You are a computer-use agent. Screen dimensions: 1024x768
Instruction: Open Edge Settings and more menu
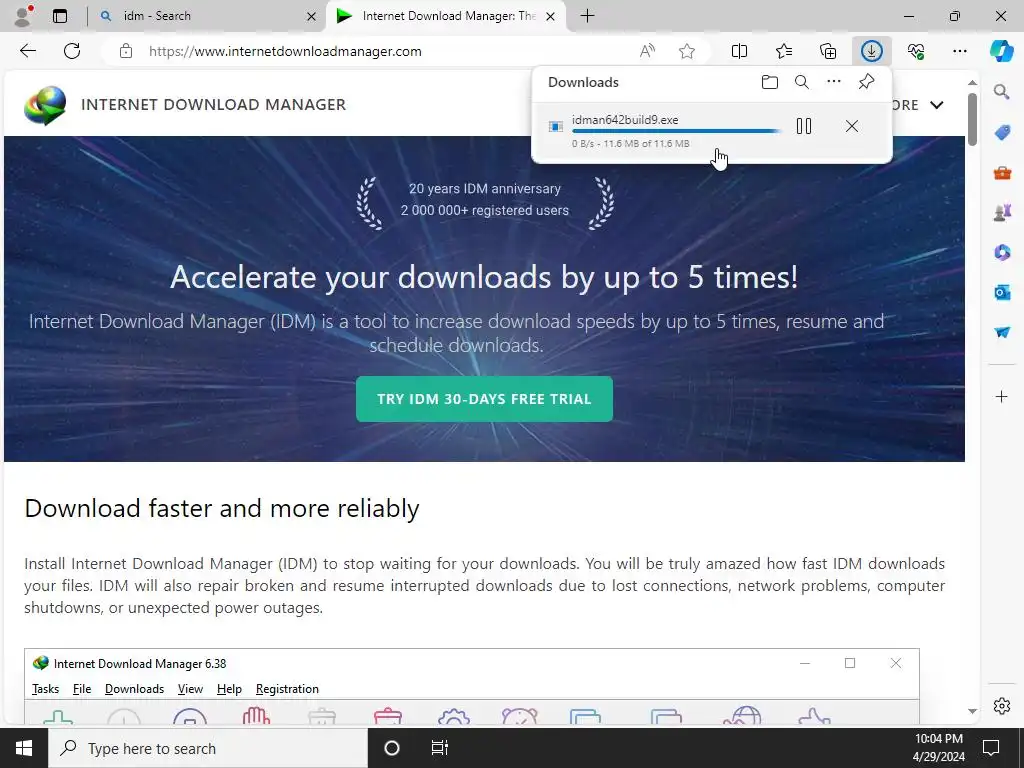pos(959,51)
